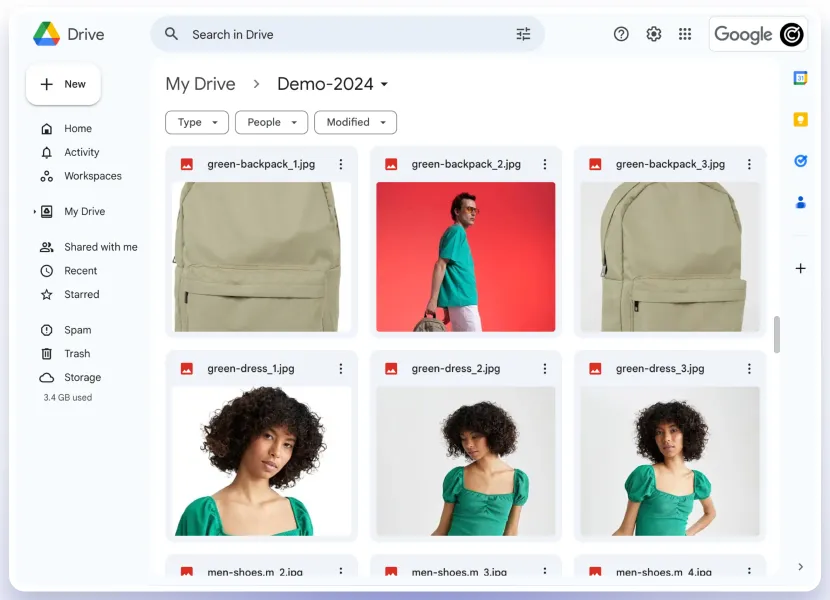Open Google Tasks side panel icon

800,160
